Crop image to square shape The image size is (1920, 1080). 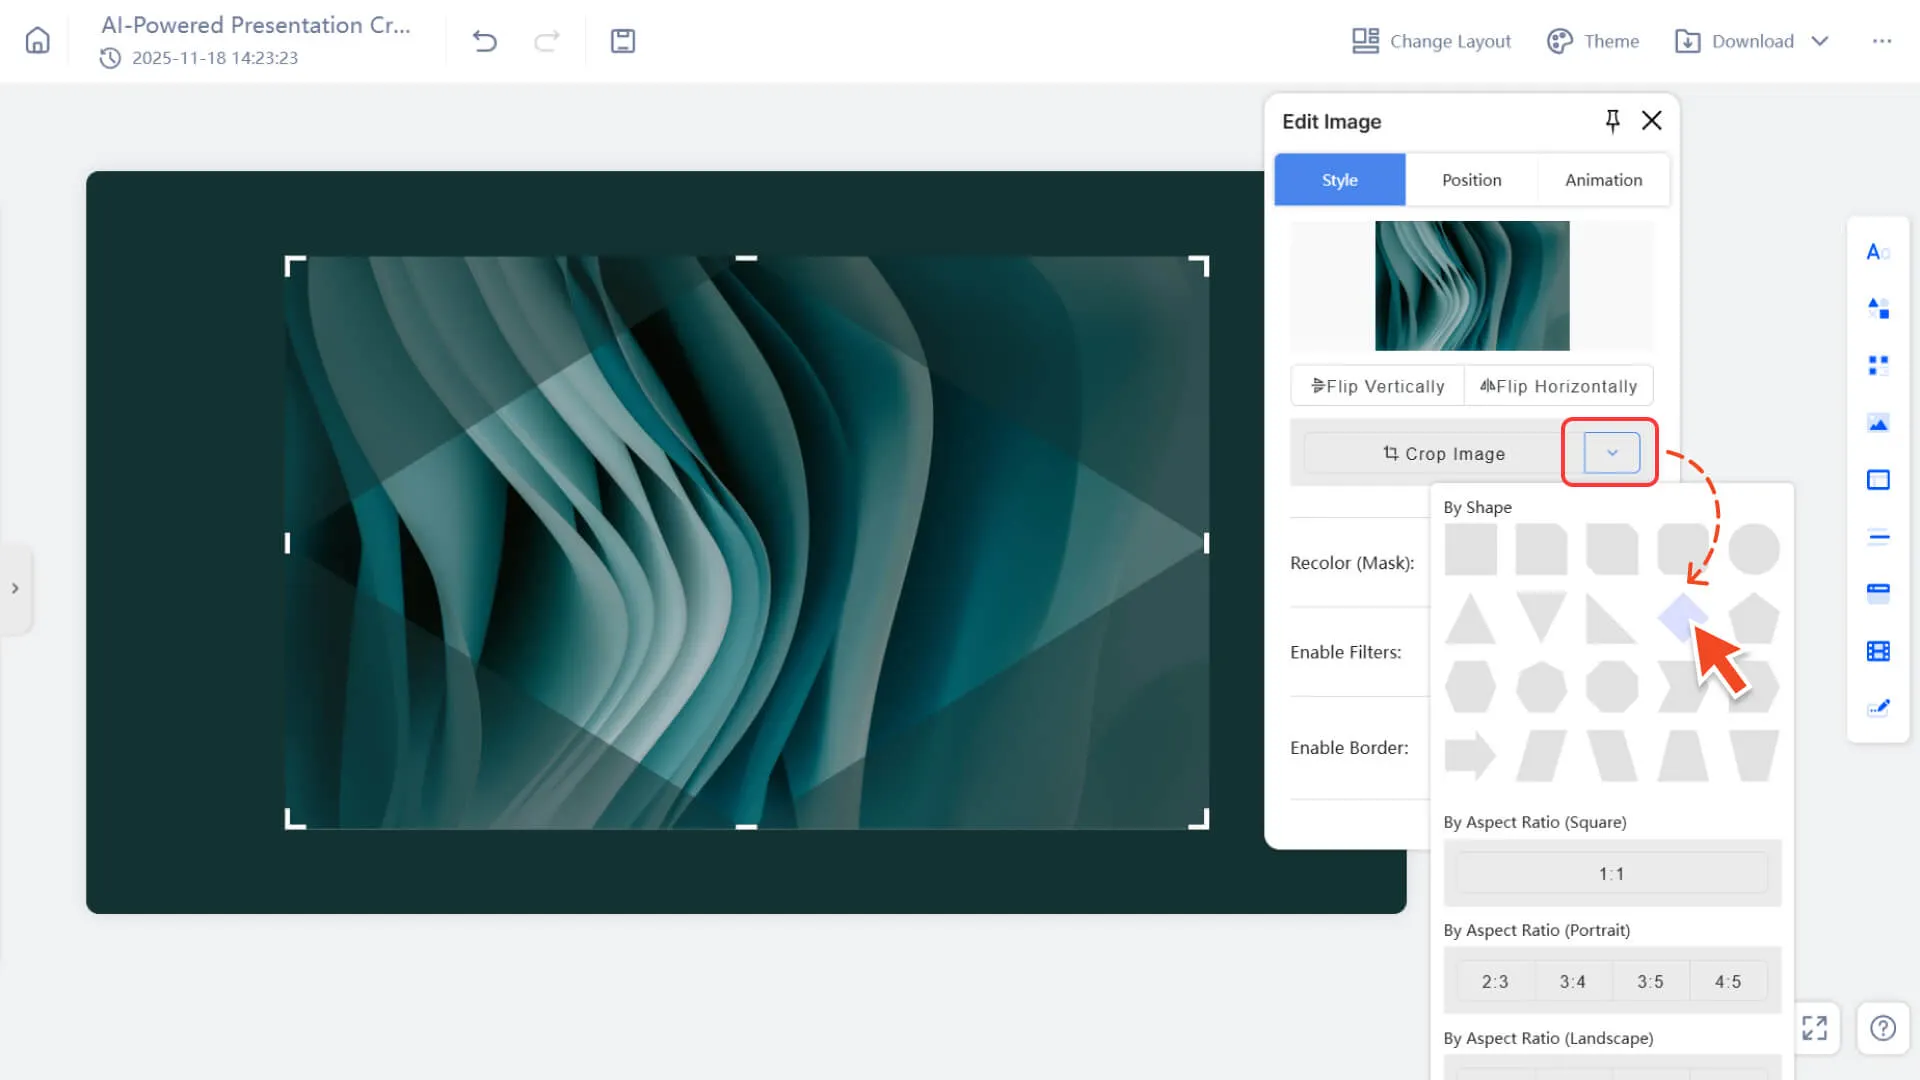tap(1470, 549)
